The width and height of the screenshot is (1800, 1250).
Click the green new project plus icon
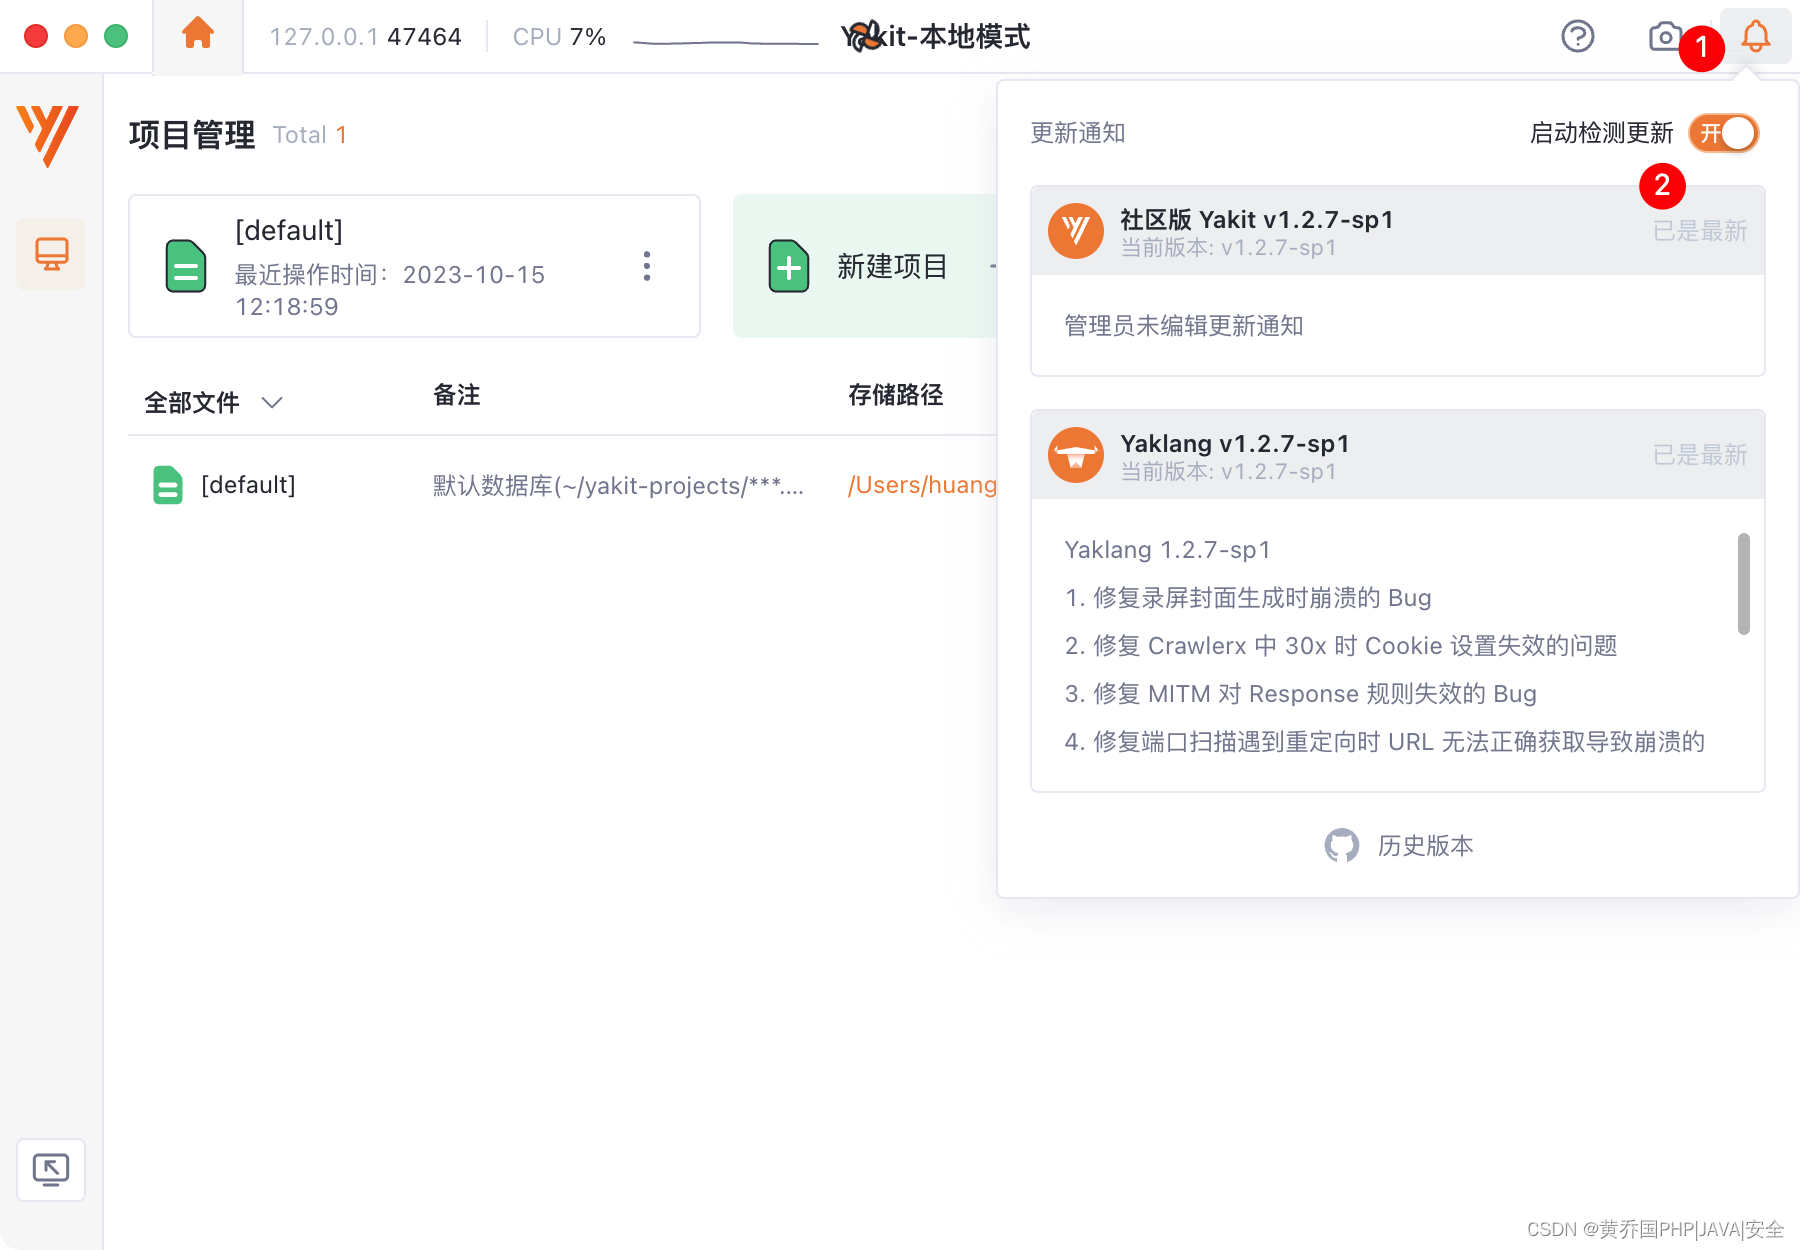[788, 266]
